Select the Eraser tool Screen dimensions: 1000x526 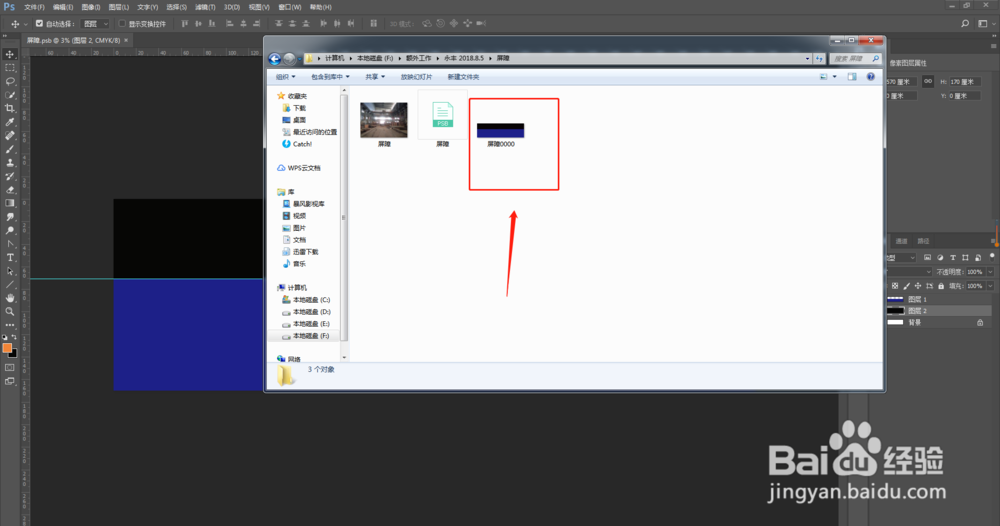[x=10, y=189]
